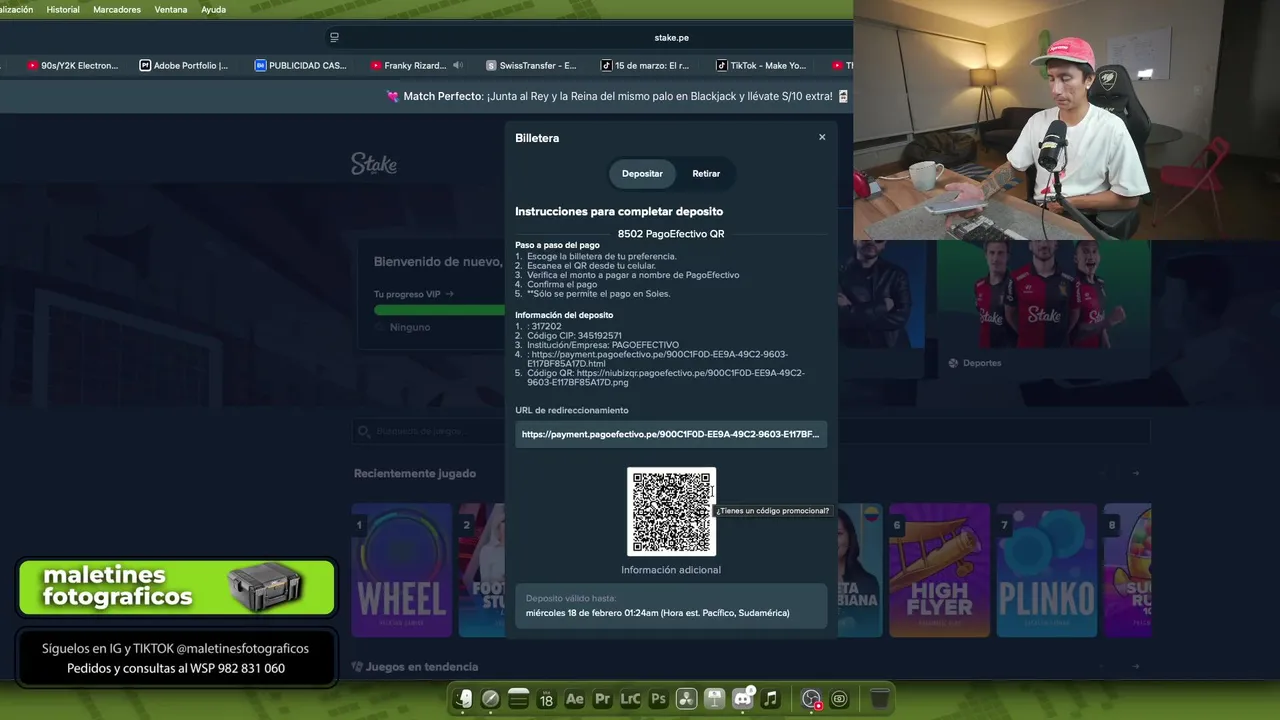Open the Tu progreso VIP link
The width and height of the screenshot is (1280, 720).
coord(413,294)
